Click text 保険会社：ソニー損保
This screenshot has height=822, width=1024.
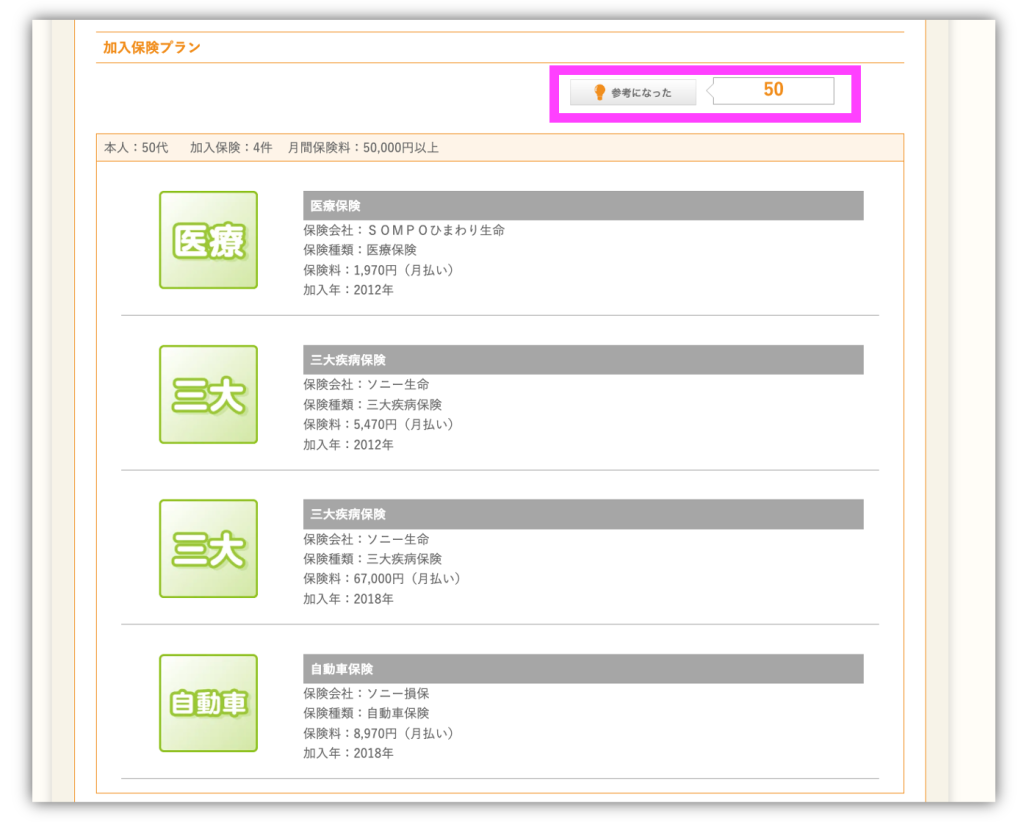tap(366, 693)
